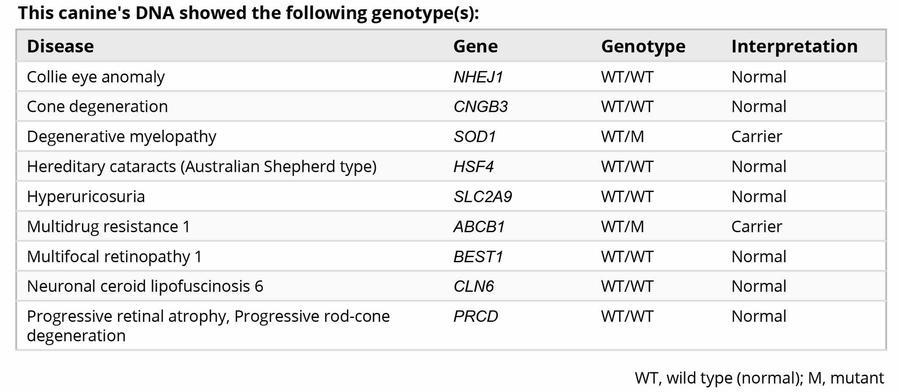Select Multidrug resistance 1 disease name
This screenshot has width=899, height=392.
tap(108, 226)
